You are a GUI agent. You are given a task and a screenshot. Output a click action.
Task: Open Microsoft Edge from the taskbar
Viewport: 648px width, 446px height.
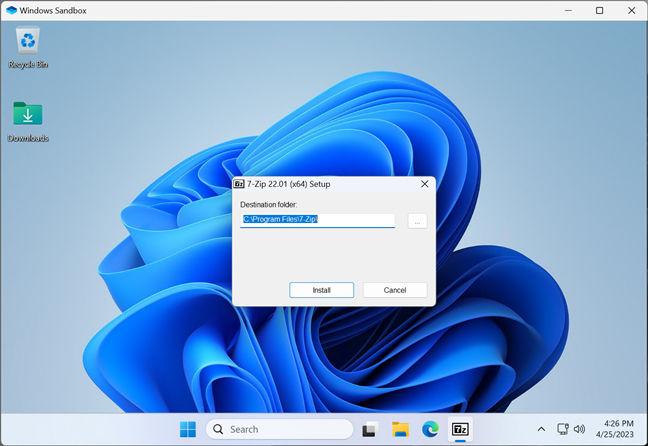coord(430,429)
